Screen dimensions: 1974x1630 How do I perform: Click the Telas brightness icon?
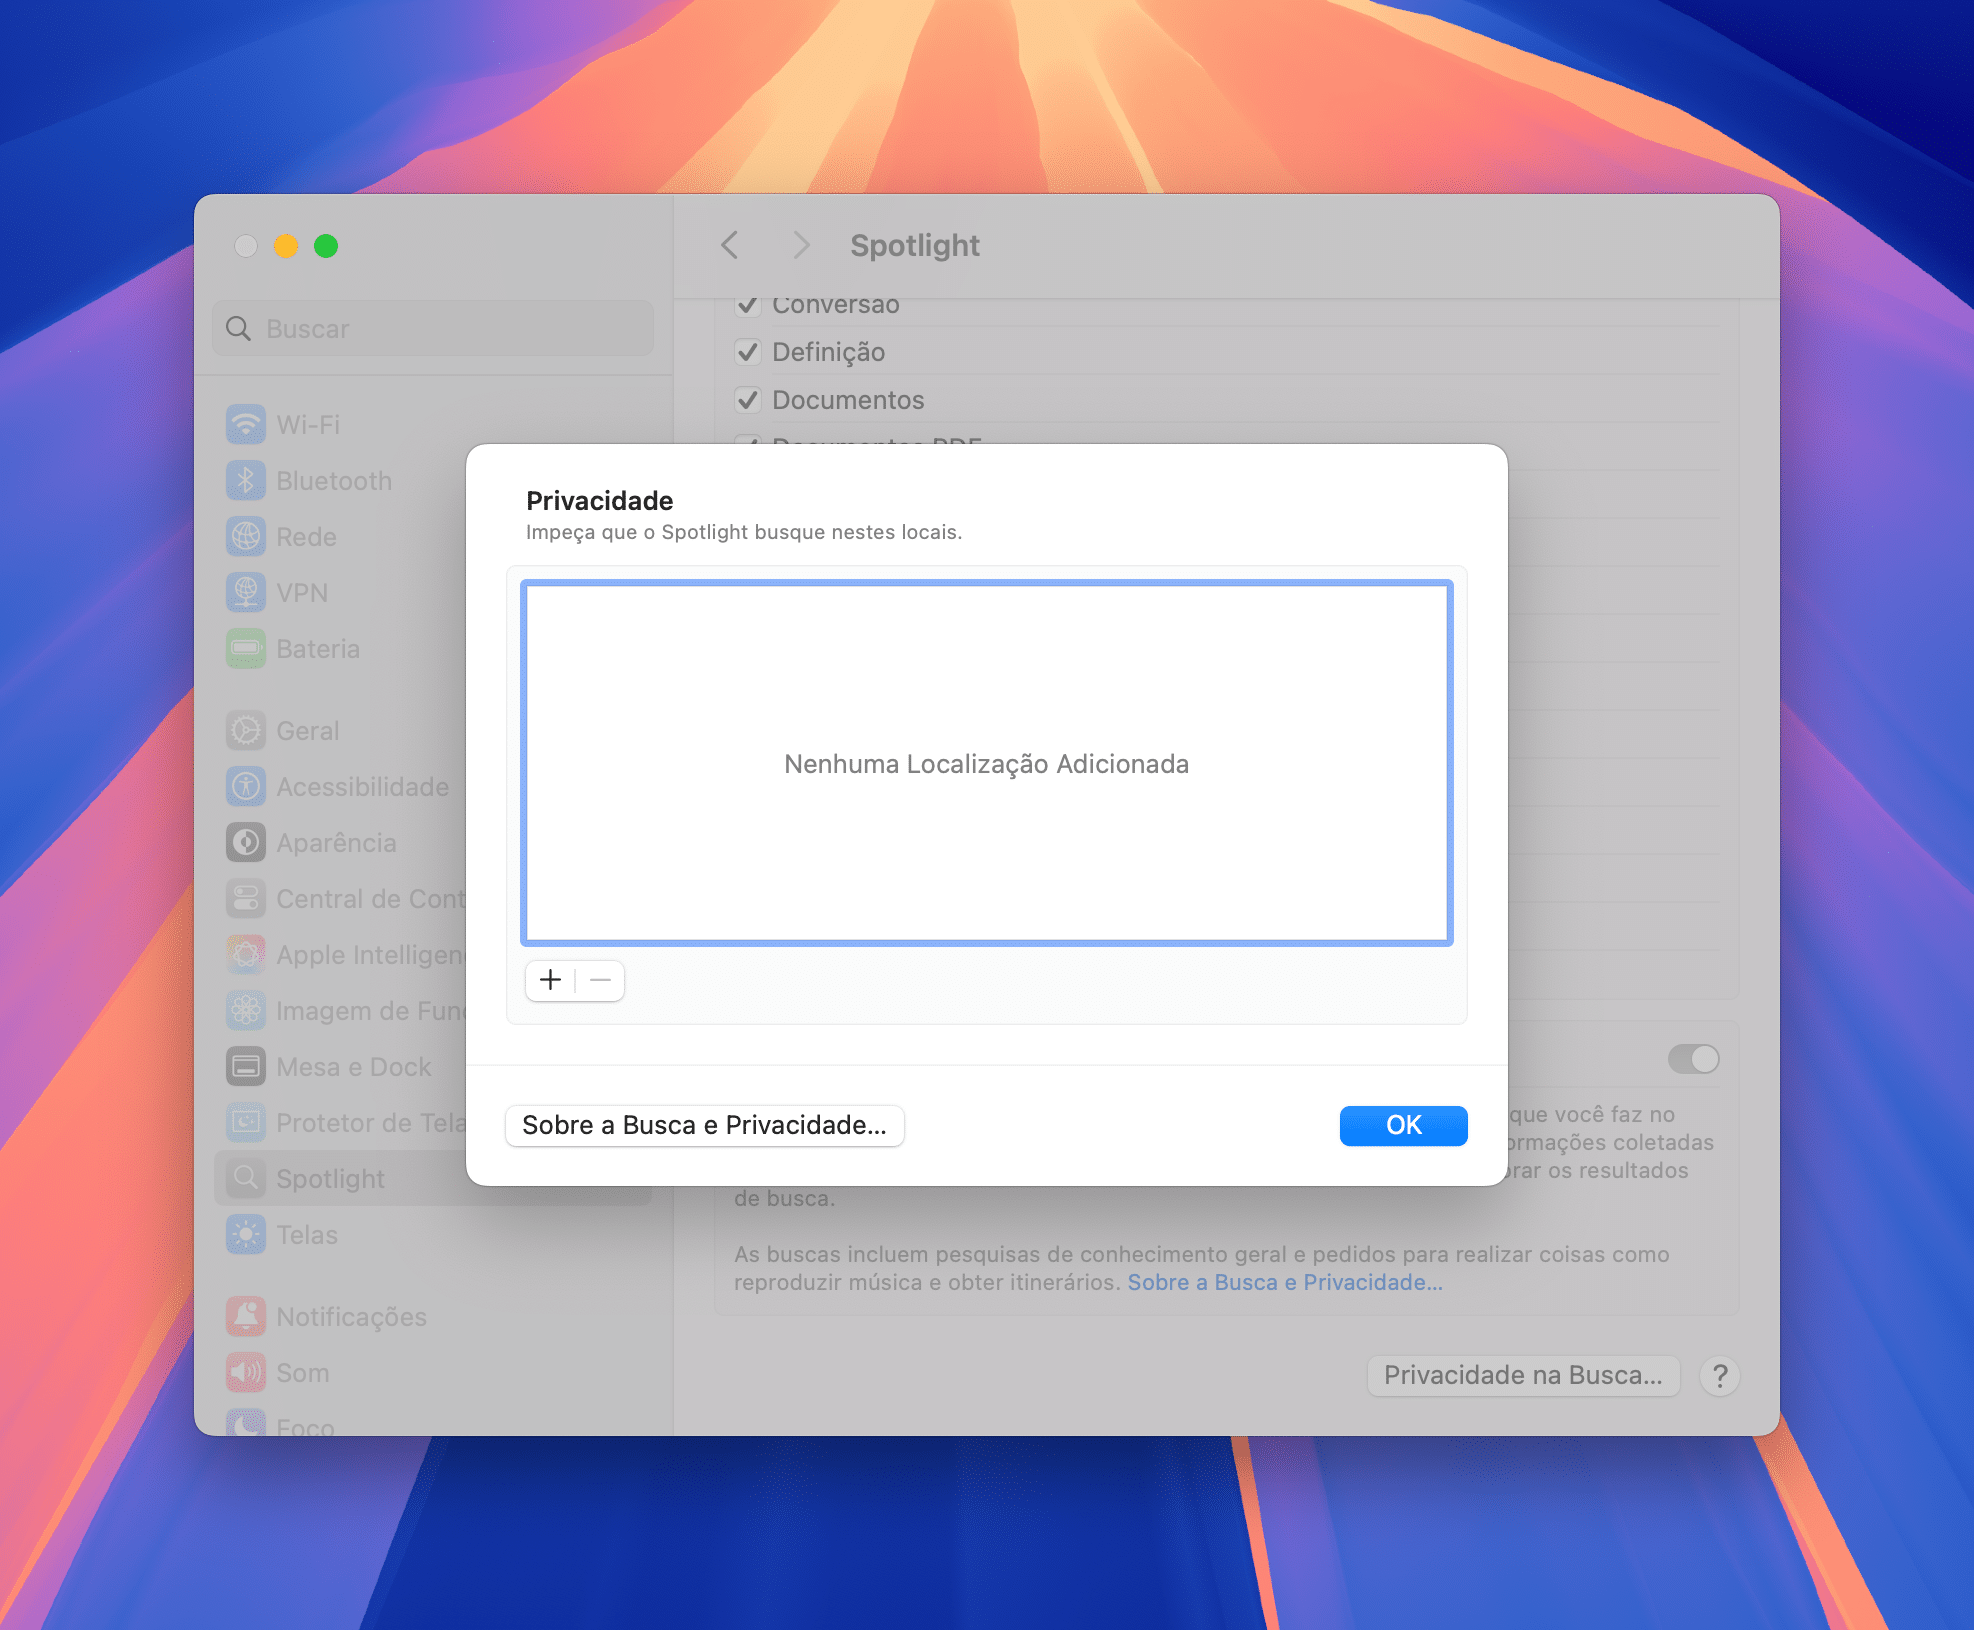point(245,1234)
